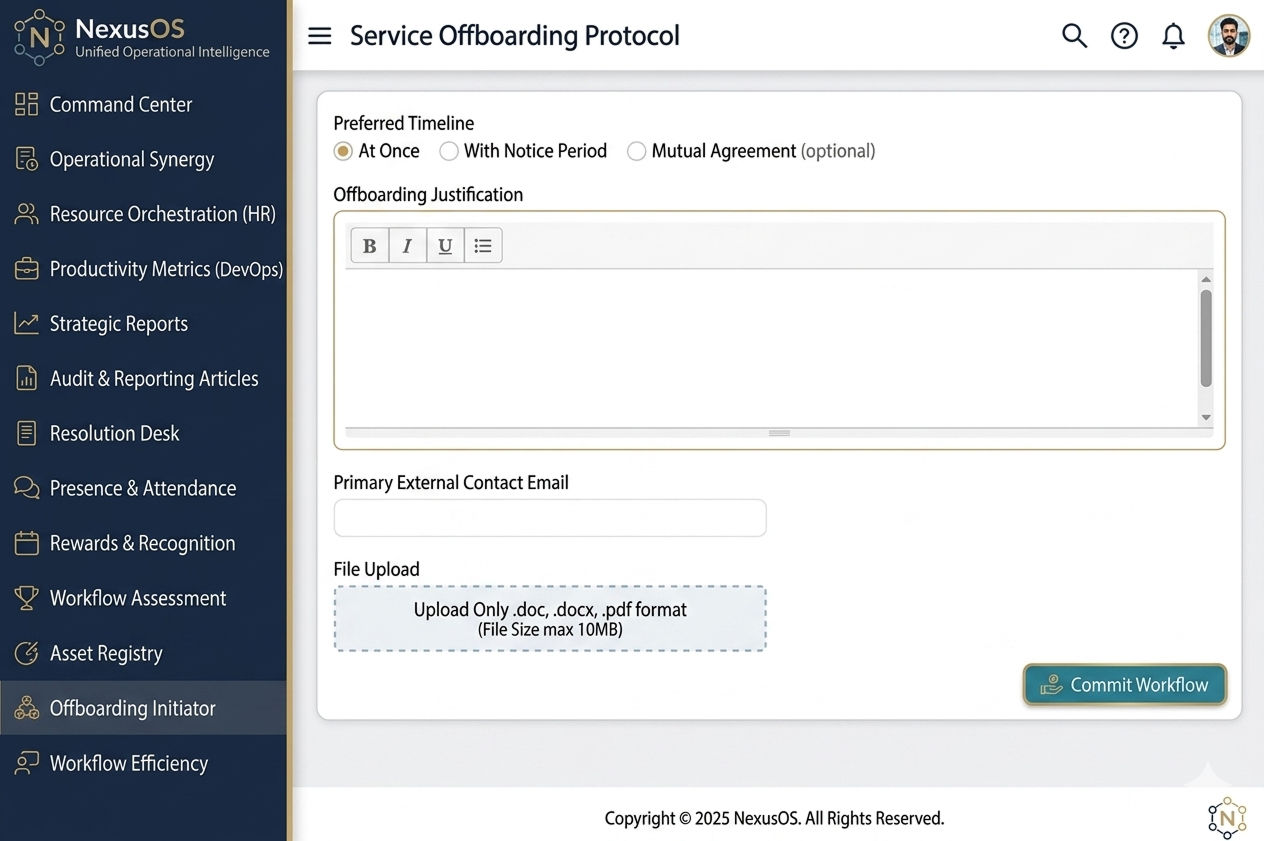Click the user profile avatar
This screenshot has height=841, width=1264.
coord(1228,36)
